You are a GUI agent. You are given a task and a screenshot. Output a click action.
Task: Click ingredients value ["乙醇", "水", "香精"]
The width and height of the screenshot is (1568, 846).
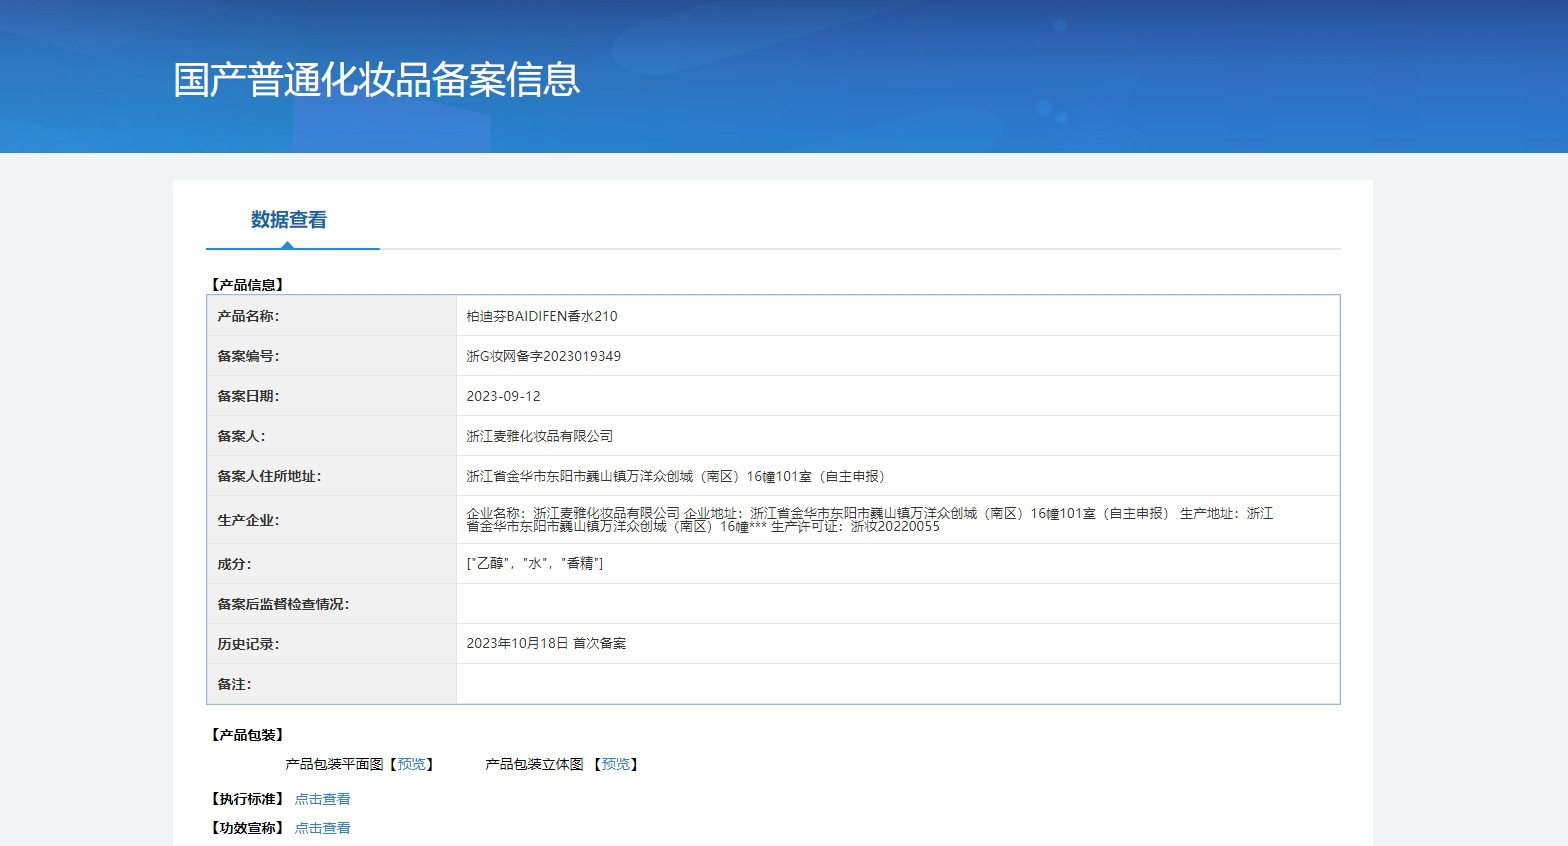tap(535, 564)
